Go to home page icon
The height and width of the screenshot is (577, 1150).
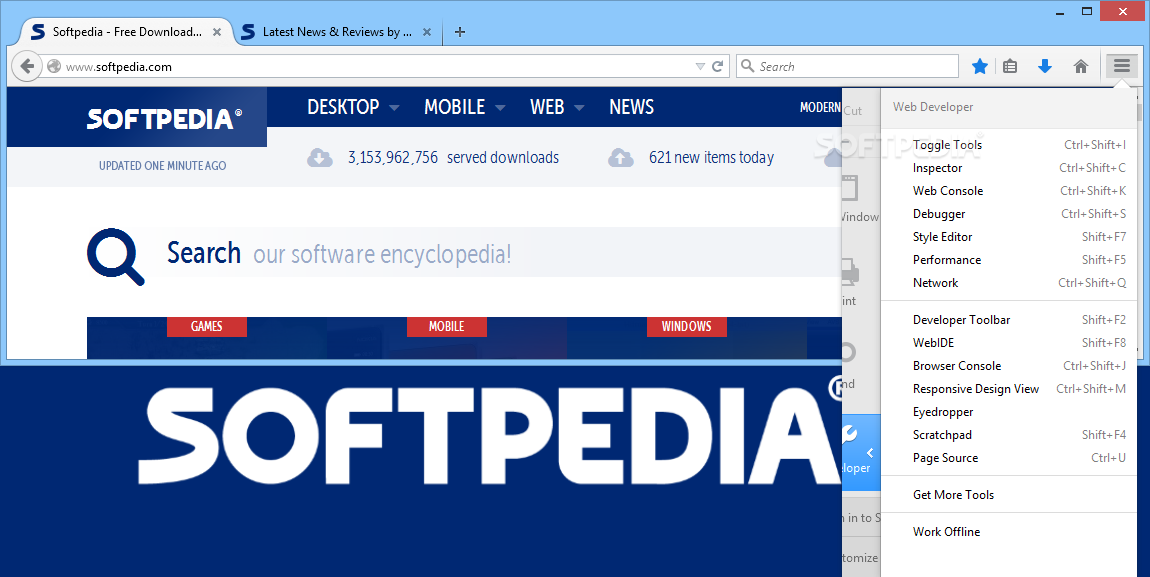tap(1080, 67)
